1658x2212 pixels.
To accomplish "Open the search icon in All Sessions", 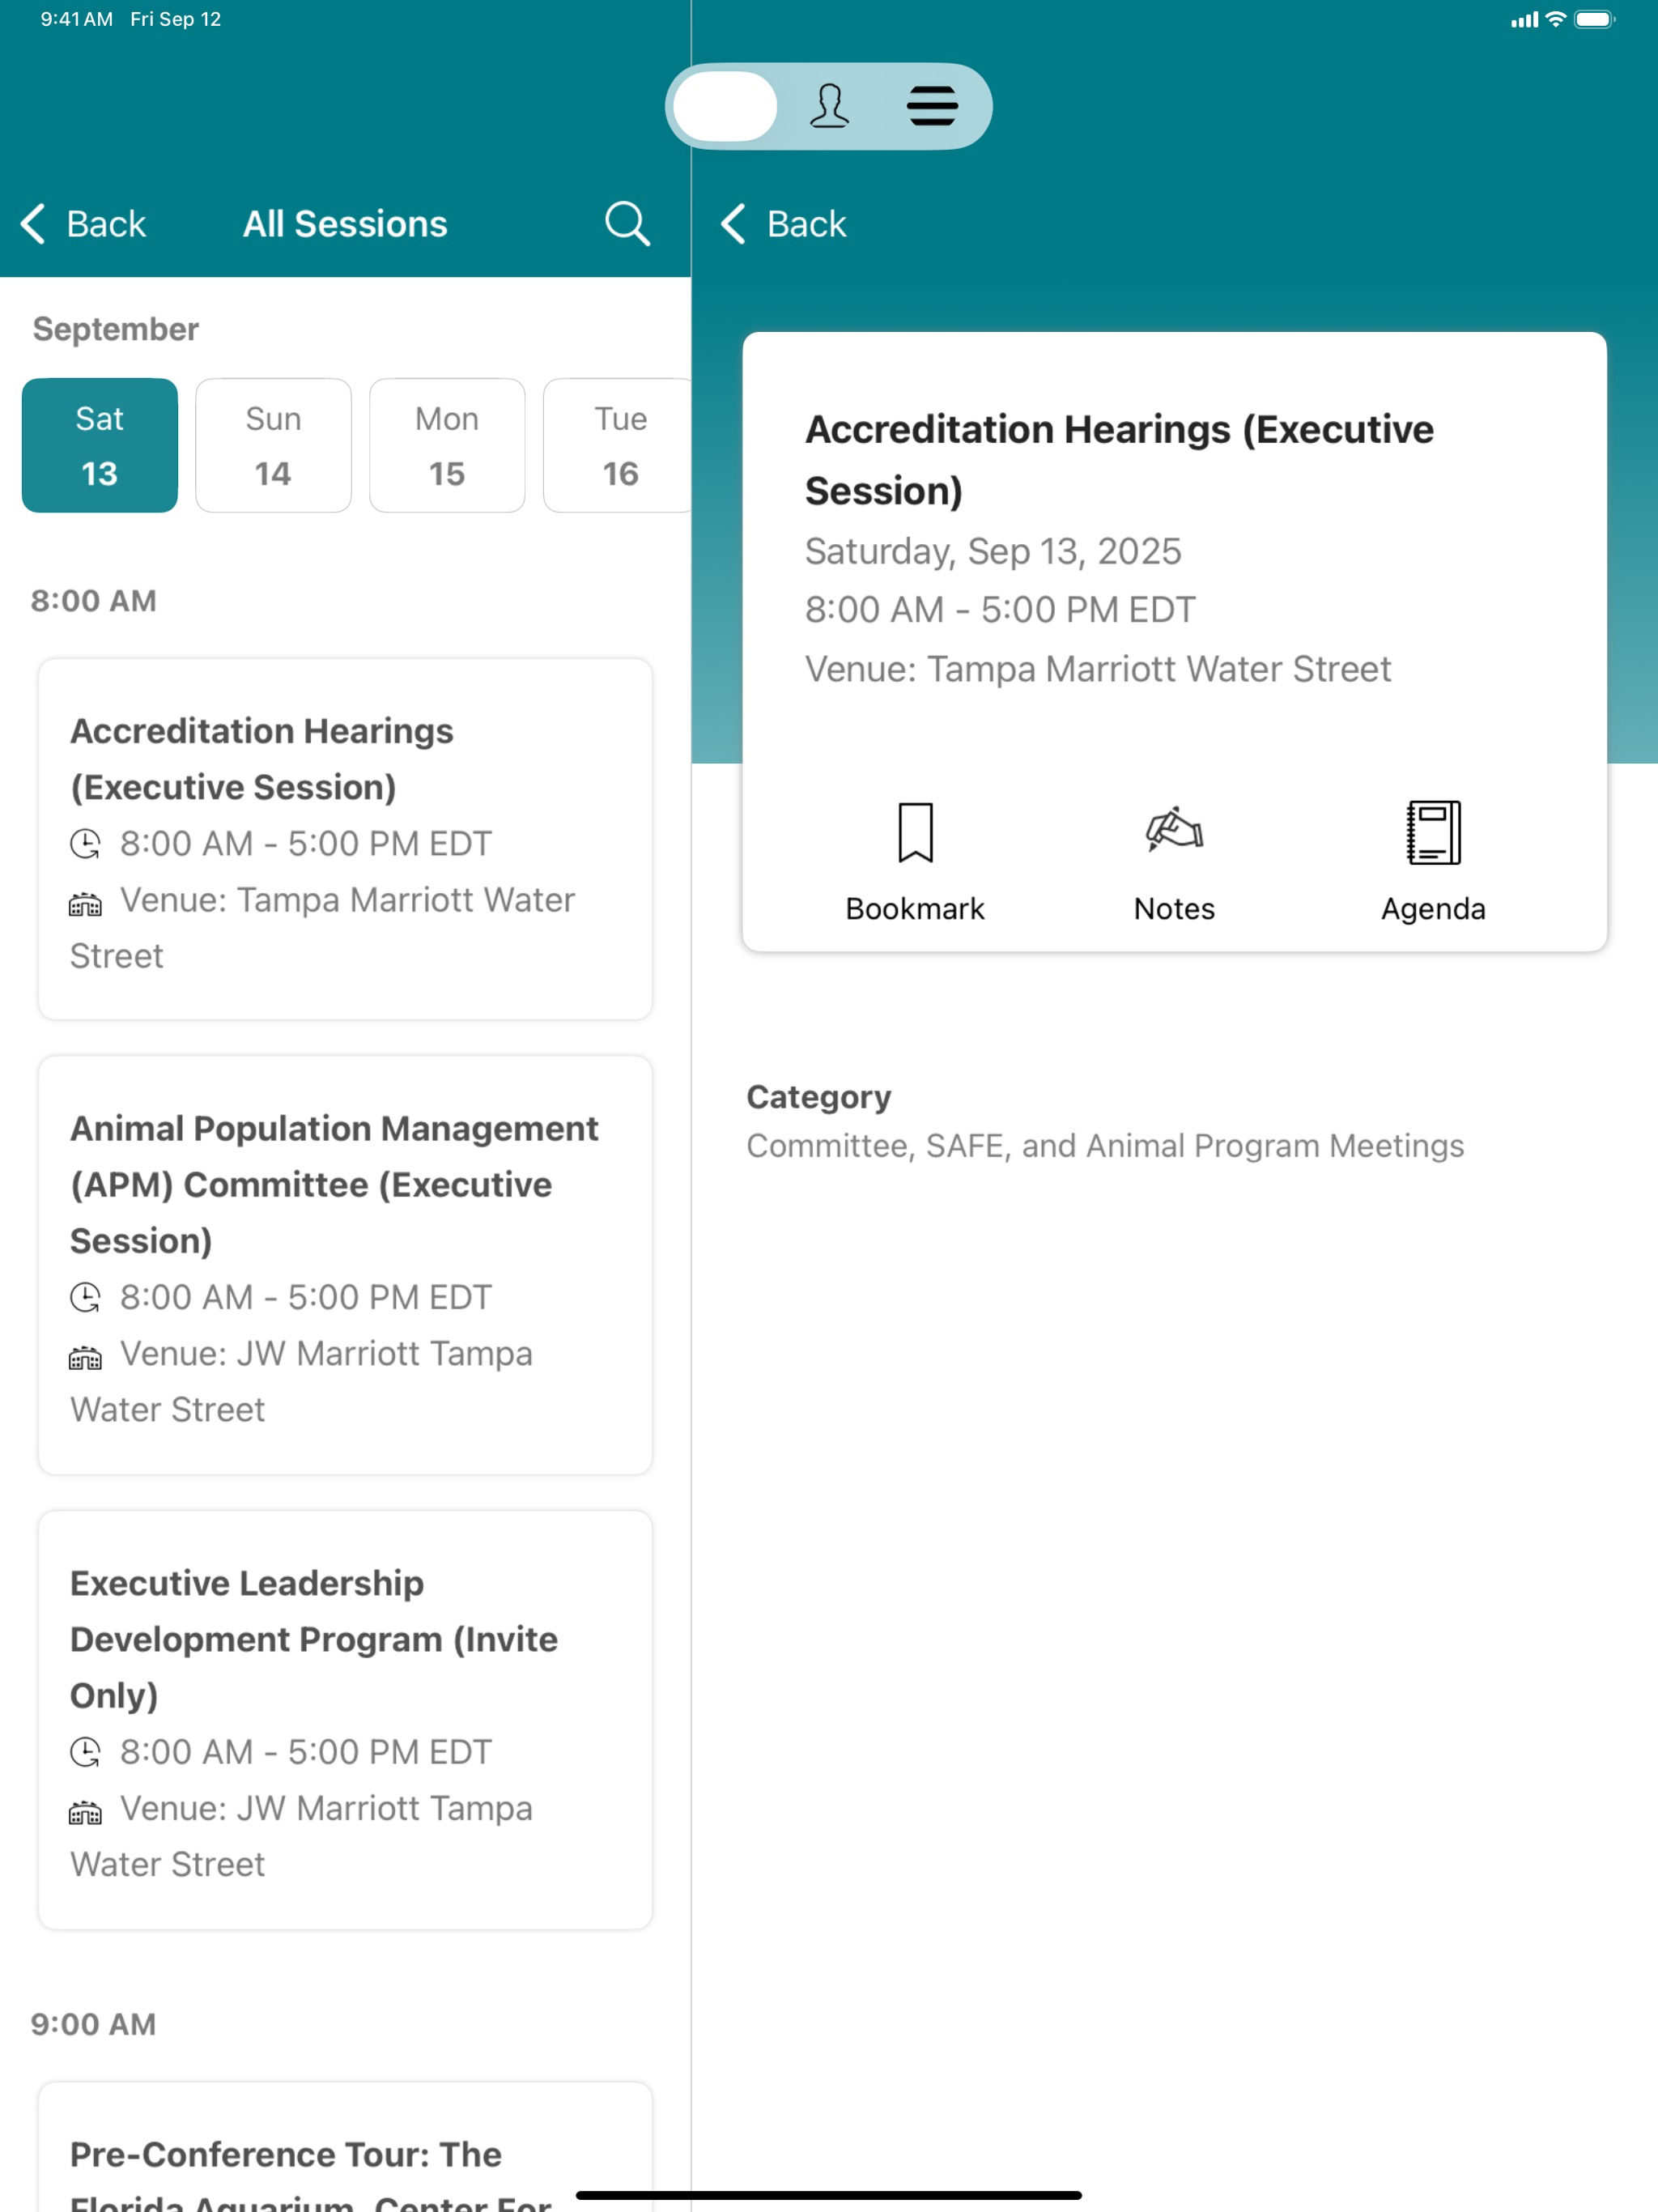I will point(627,223).
